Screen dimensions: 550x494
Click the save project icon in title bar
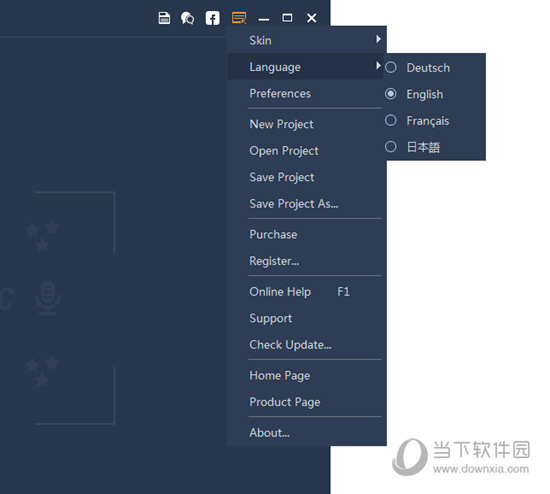click(164, 18)
